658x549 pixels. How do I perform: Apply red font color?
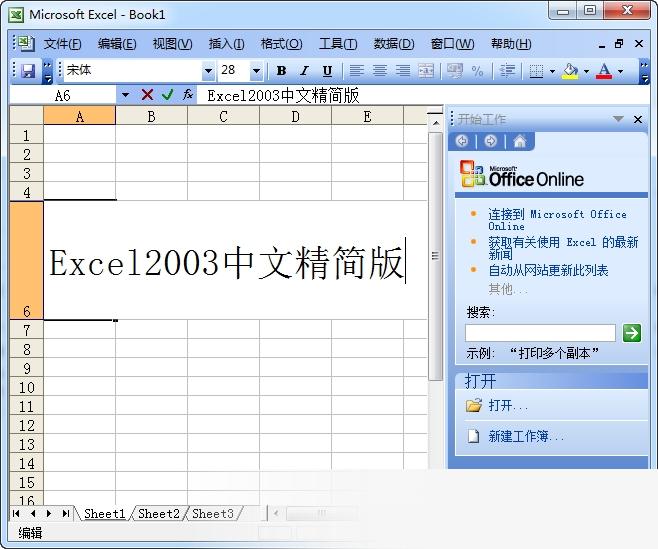(x=604, y=71)
